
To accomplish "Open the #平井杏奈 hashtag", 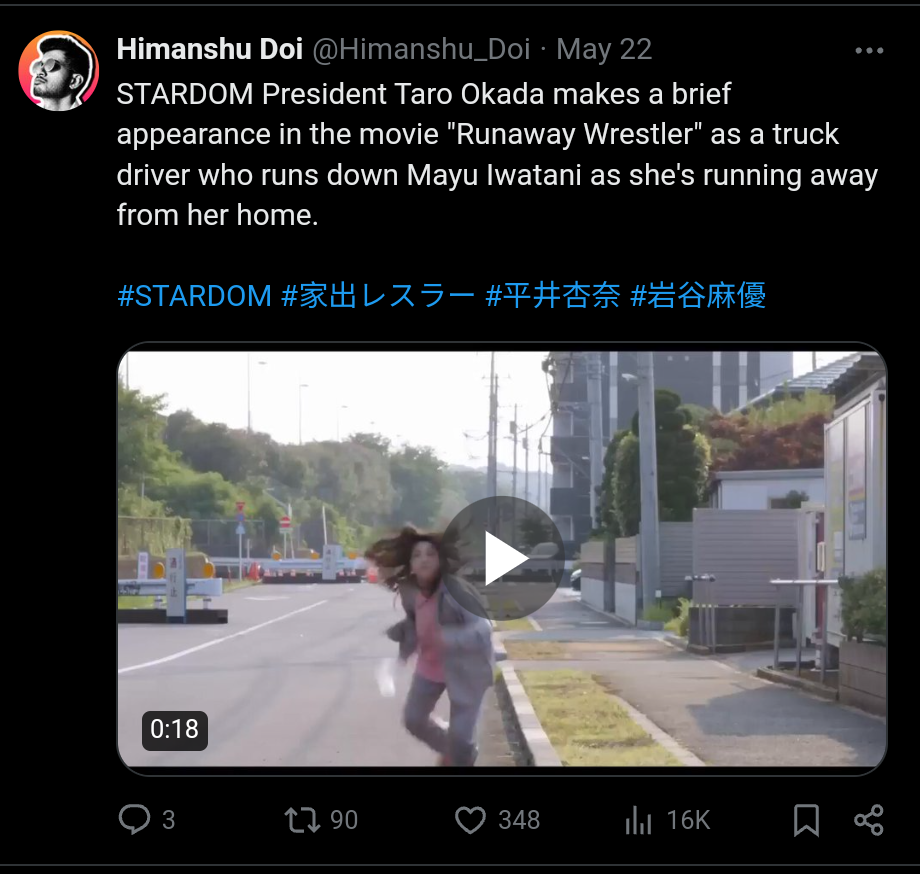I will point(553,296).
